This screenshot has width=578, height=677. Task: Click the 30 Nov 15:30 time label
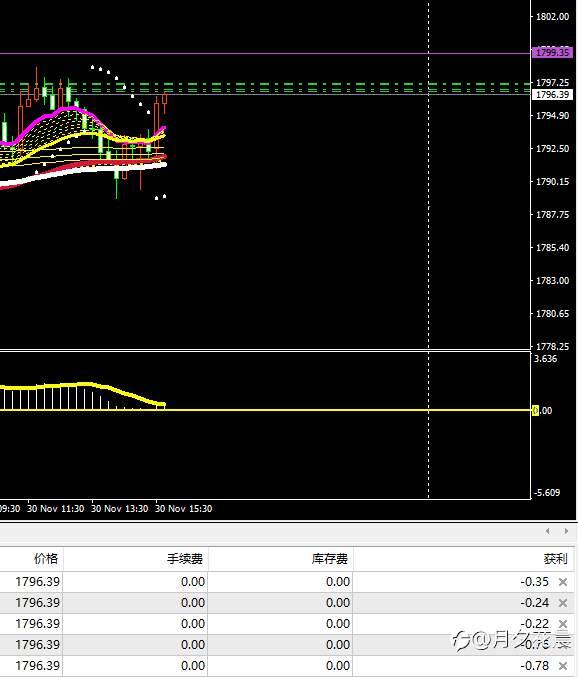[x=184, y=509]
